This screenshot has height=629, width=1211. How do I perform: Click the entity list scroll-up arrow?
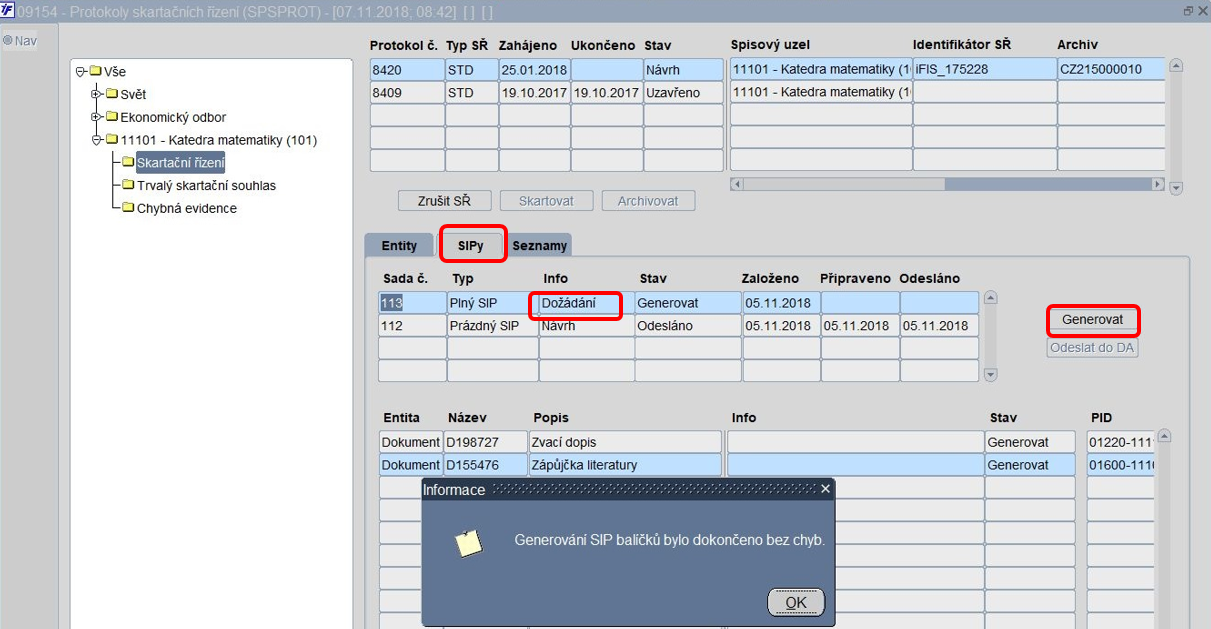[x=1163, y=437]
